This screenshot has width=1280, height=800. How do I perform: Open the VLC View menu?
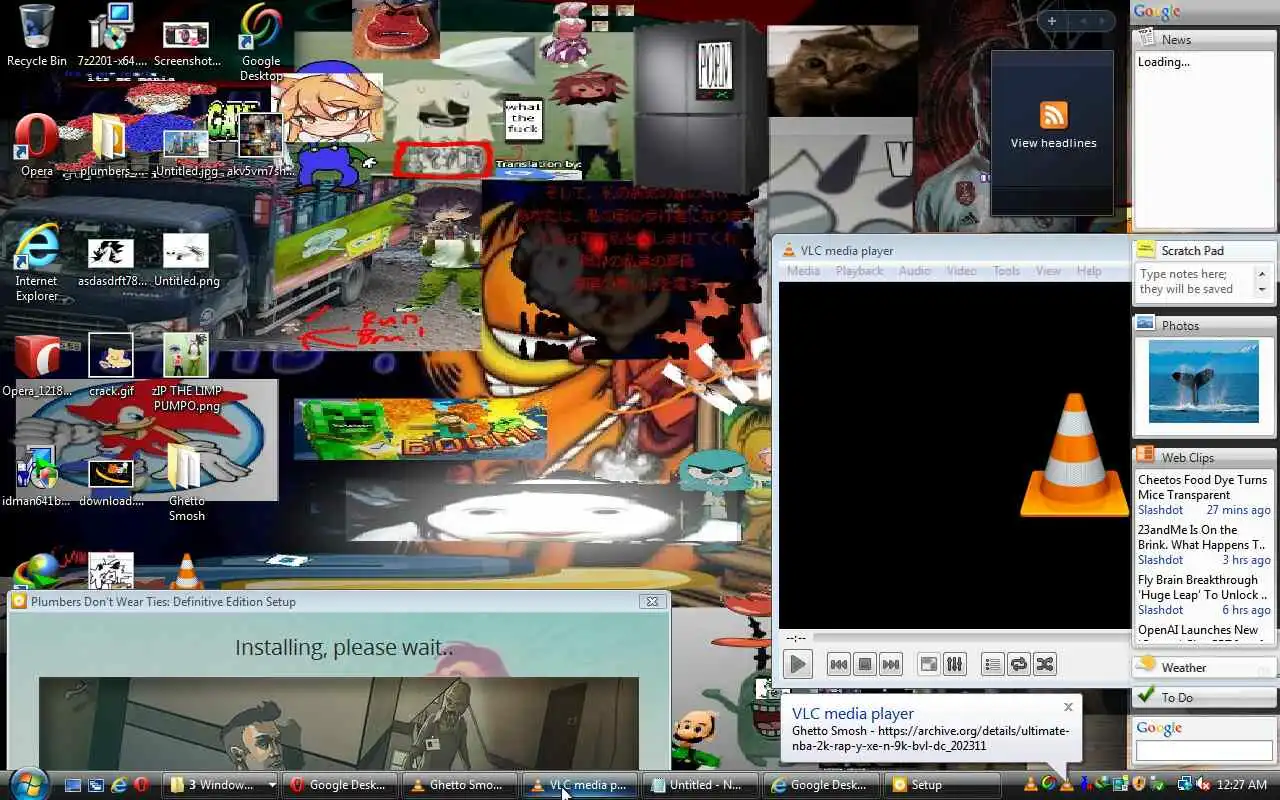[x=1048, y=271]
